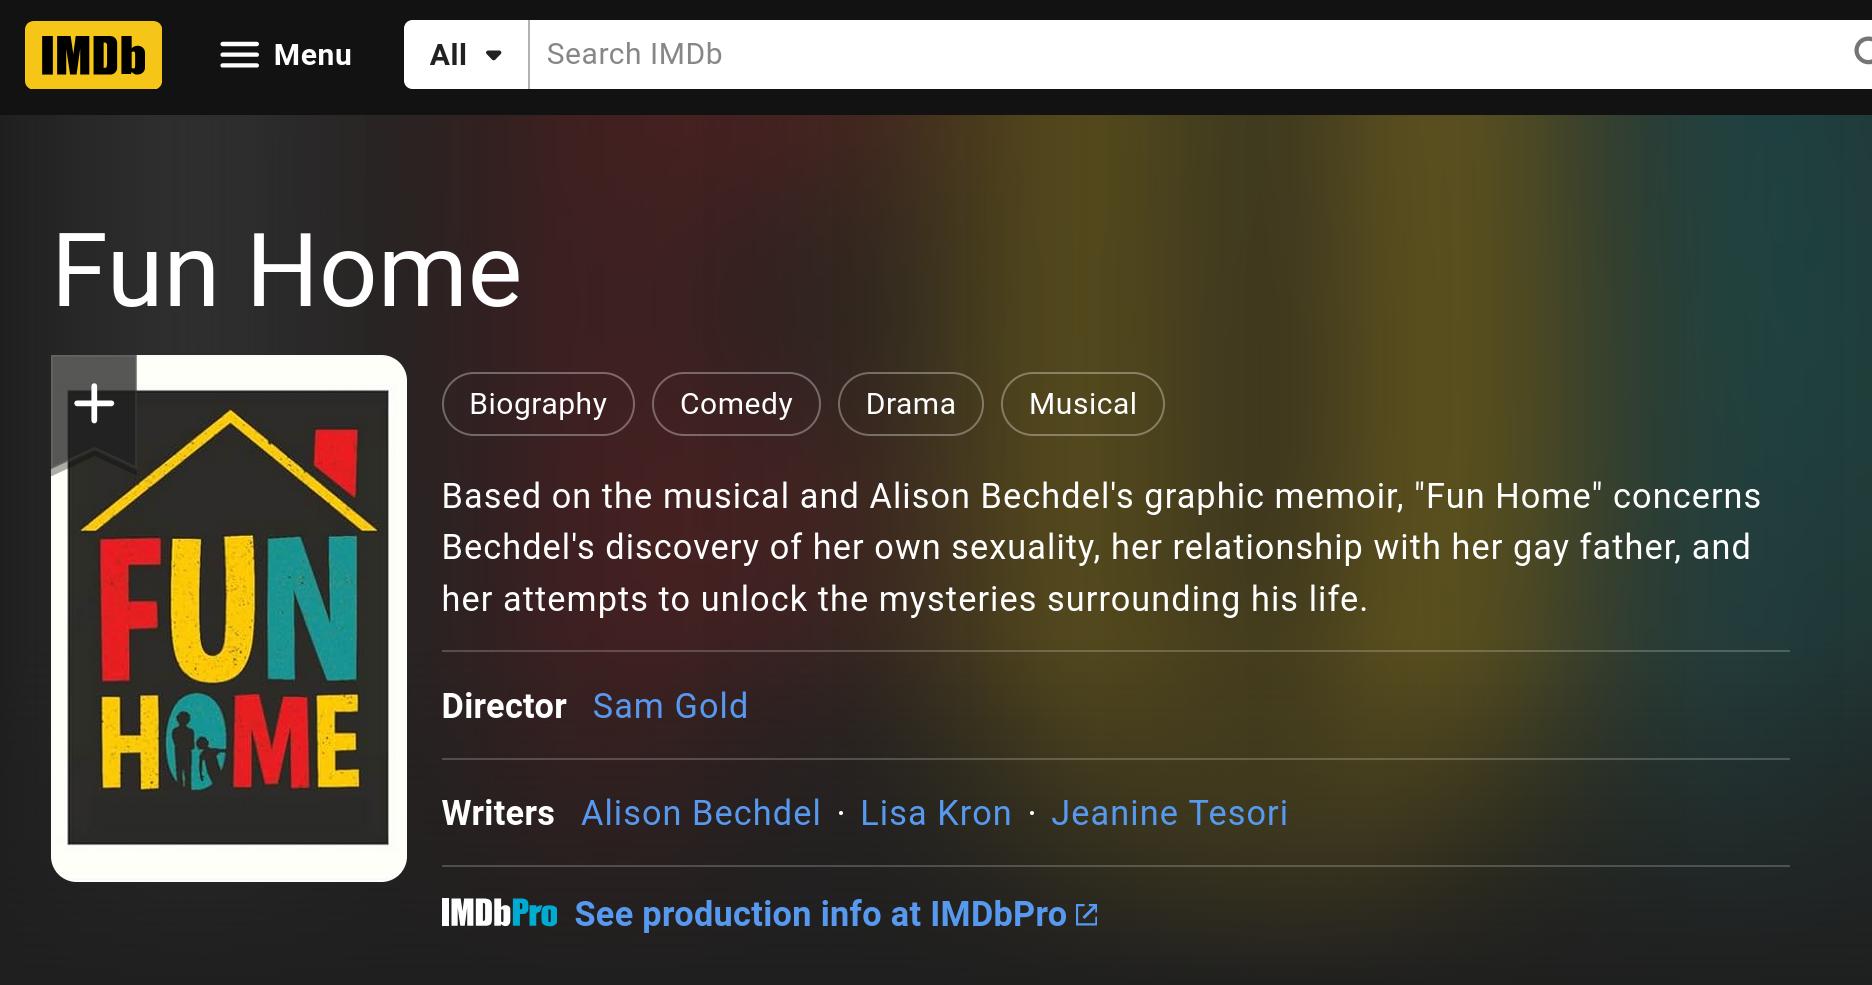
Task: Click the search magnifier icon
Action: click(x=1861, y=52)
